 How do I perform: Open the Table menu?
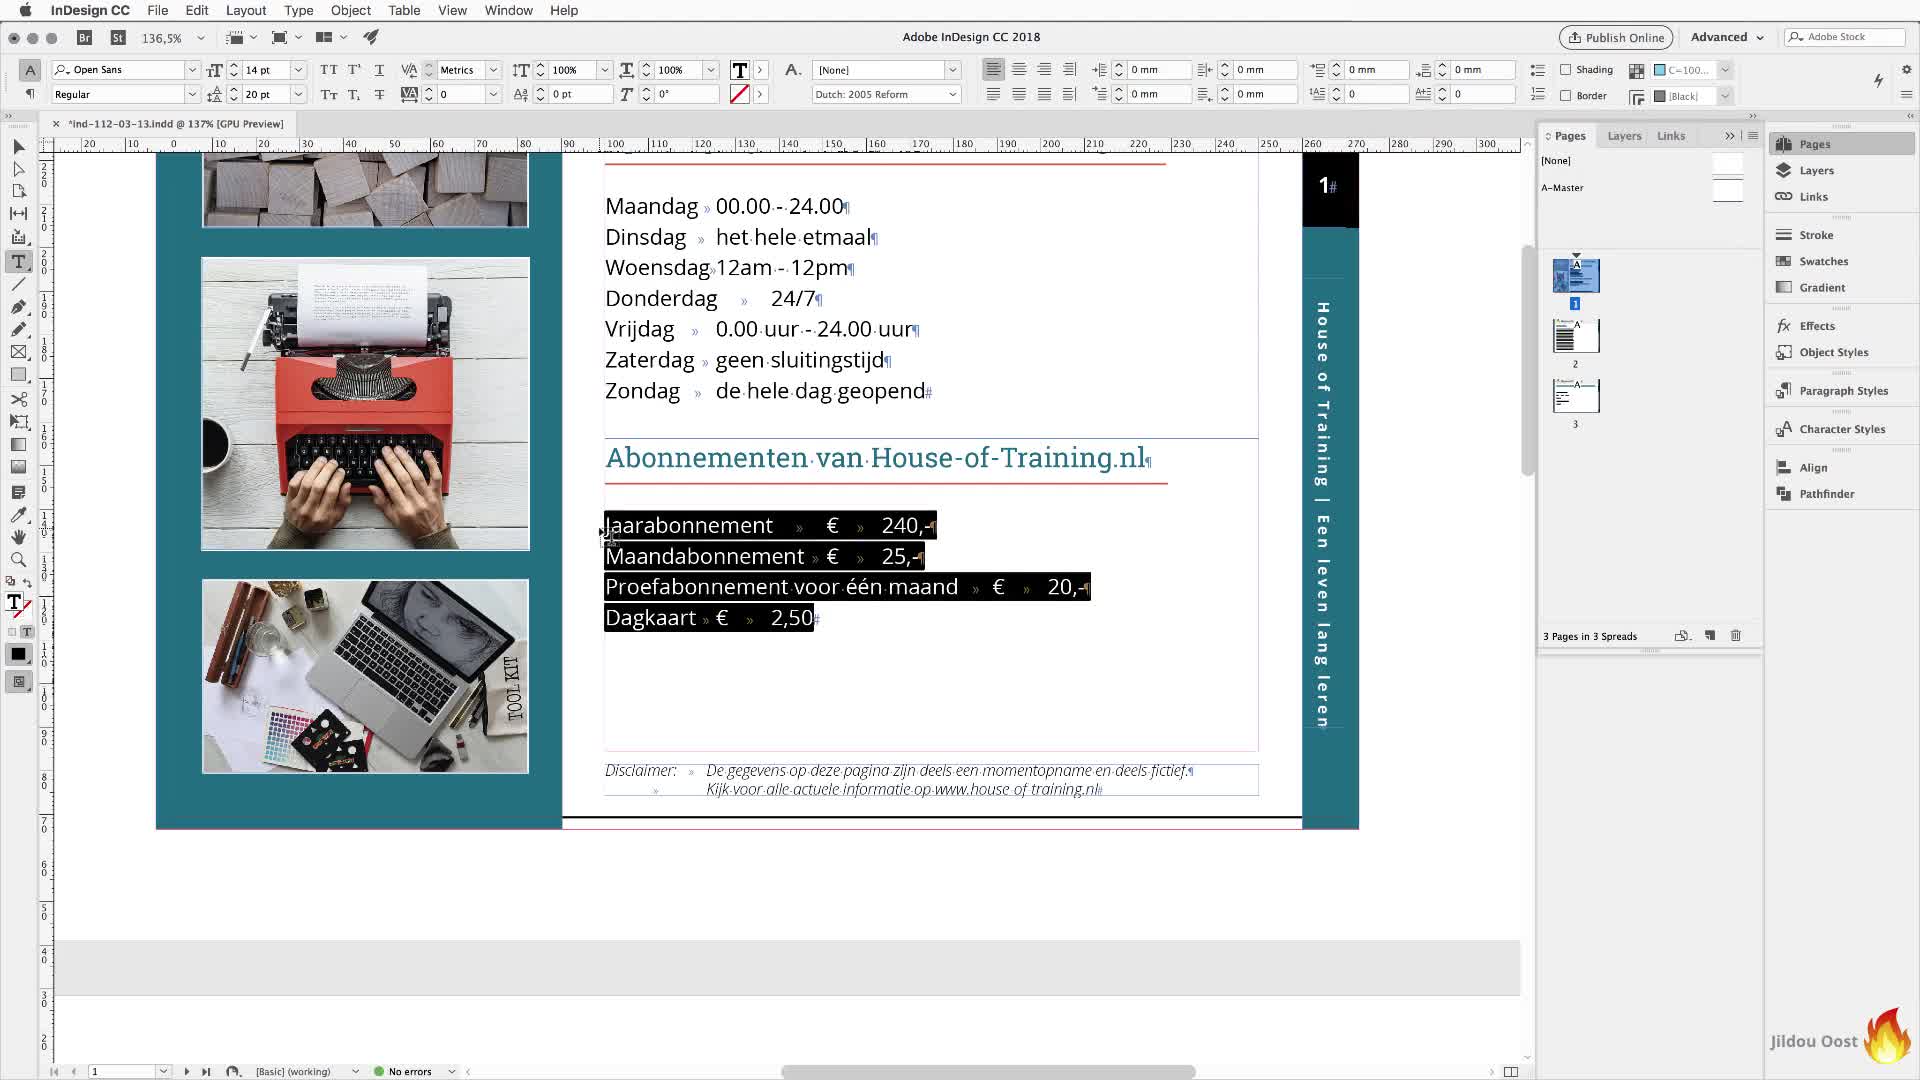[x=404, y=10]
